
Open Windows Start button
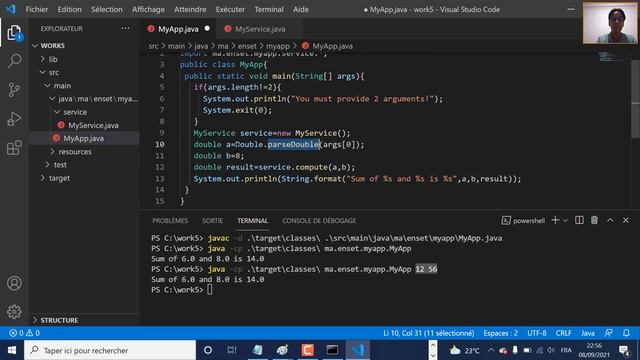(12, 350)
